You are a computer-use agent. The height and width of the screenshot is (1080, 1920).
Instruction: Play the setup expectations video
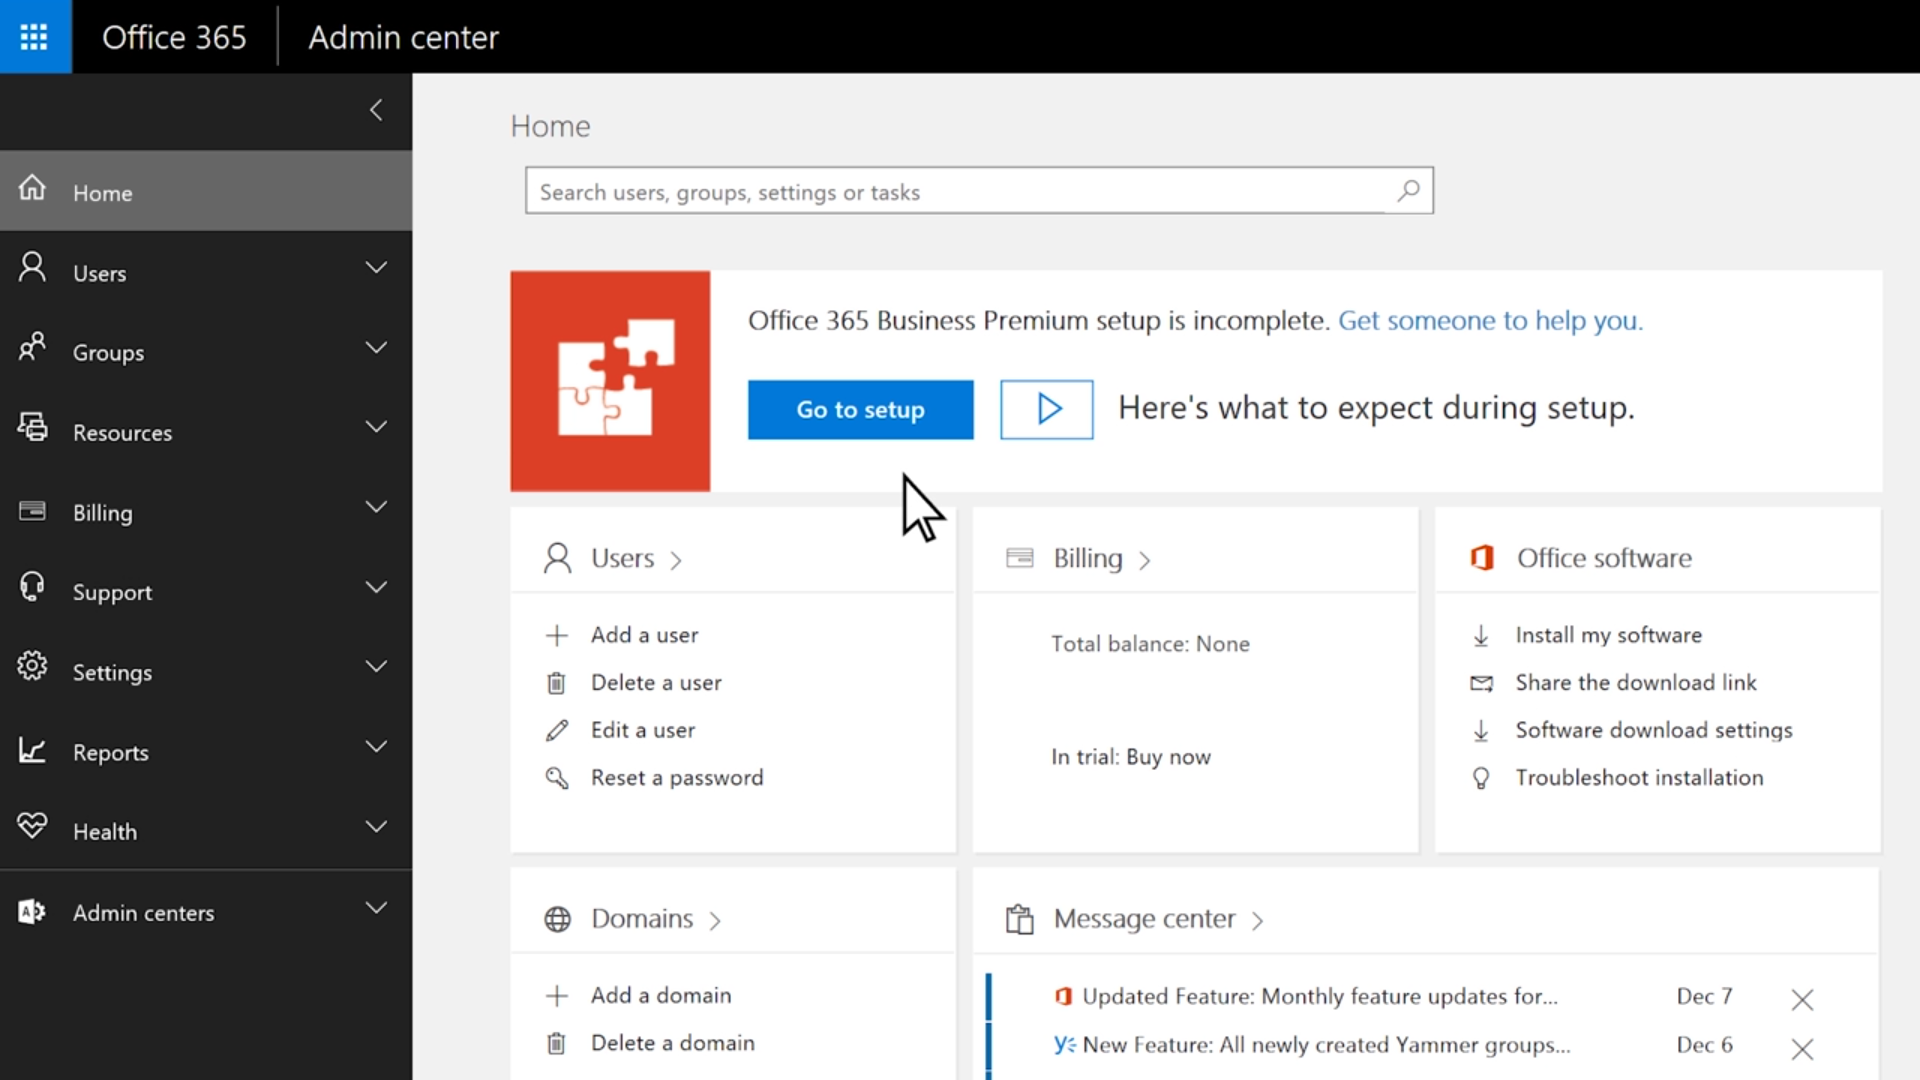pyautogui.click(x=1047, y=409)
